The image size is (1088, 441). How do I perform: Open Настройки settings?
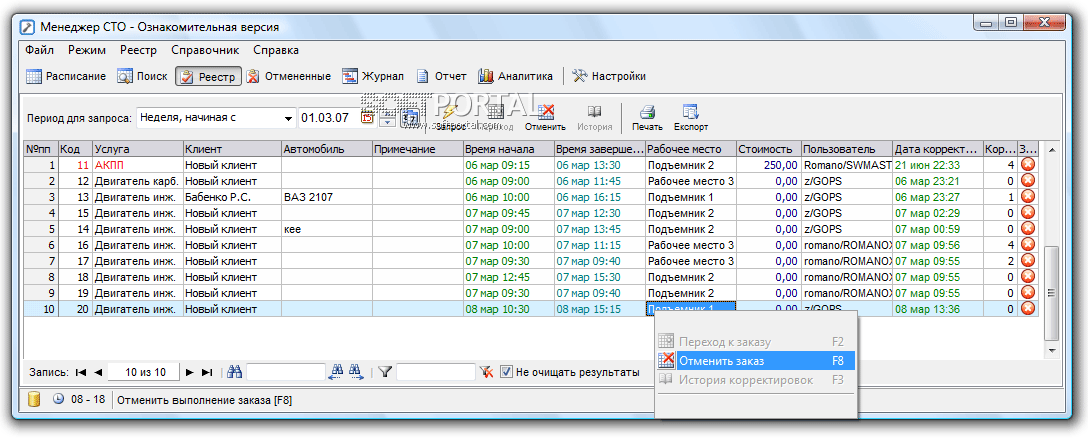pos(609,76)
